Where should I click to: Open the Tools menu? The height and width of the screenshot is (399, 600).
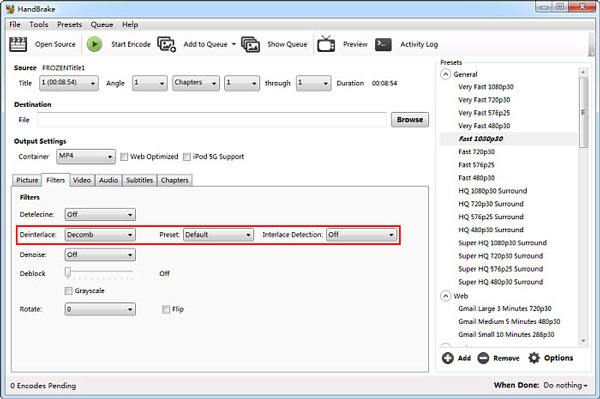39,24
